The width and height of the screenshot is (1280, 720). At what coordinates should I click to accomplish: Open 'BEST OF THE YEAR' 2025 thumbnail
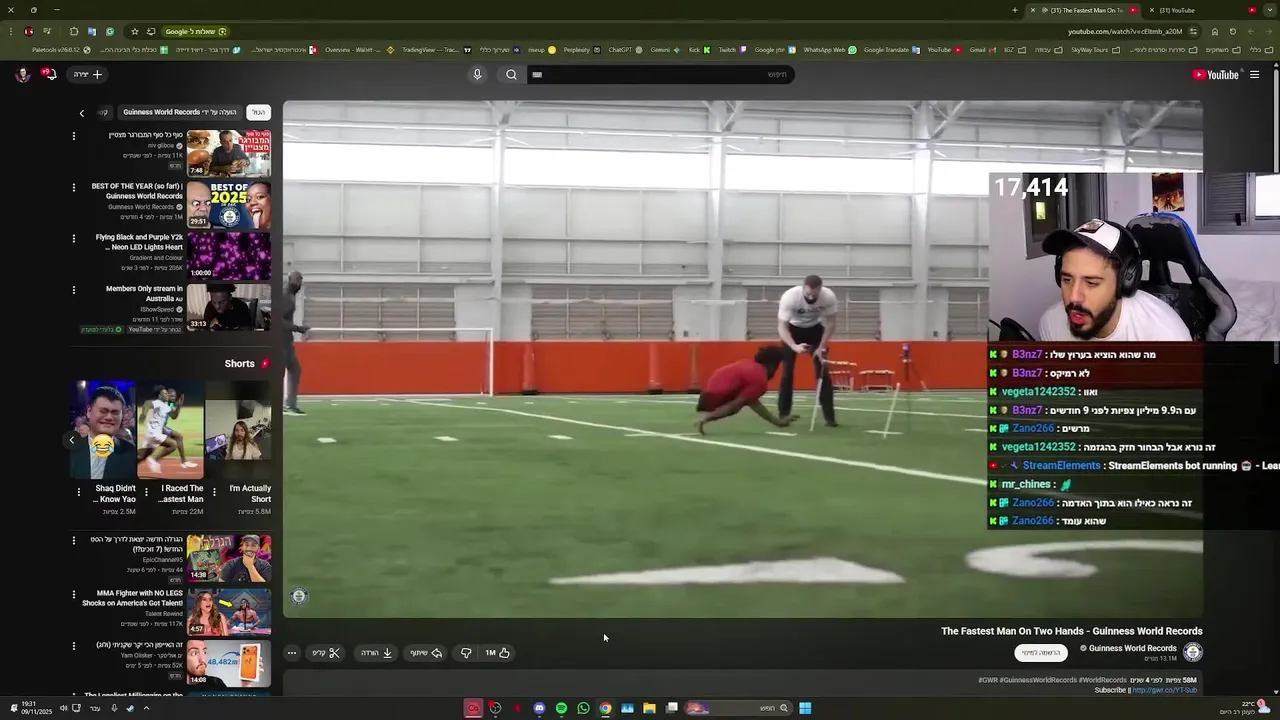pos(229,204)
